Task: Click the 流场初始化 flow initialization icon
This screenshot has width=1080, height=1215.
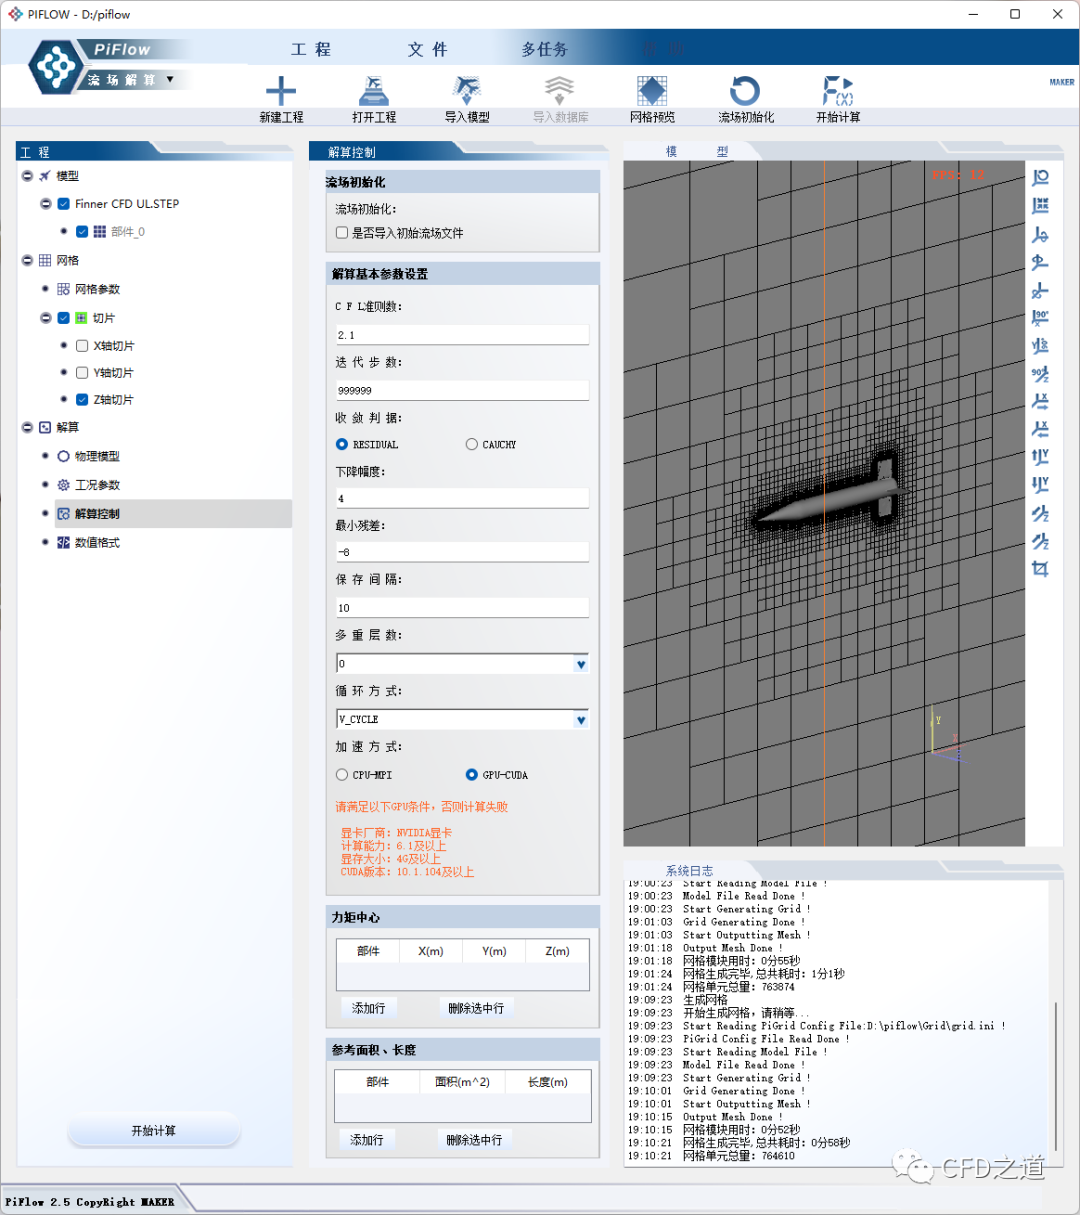Action: point(745,92)
